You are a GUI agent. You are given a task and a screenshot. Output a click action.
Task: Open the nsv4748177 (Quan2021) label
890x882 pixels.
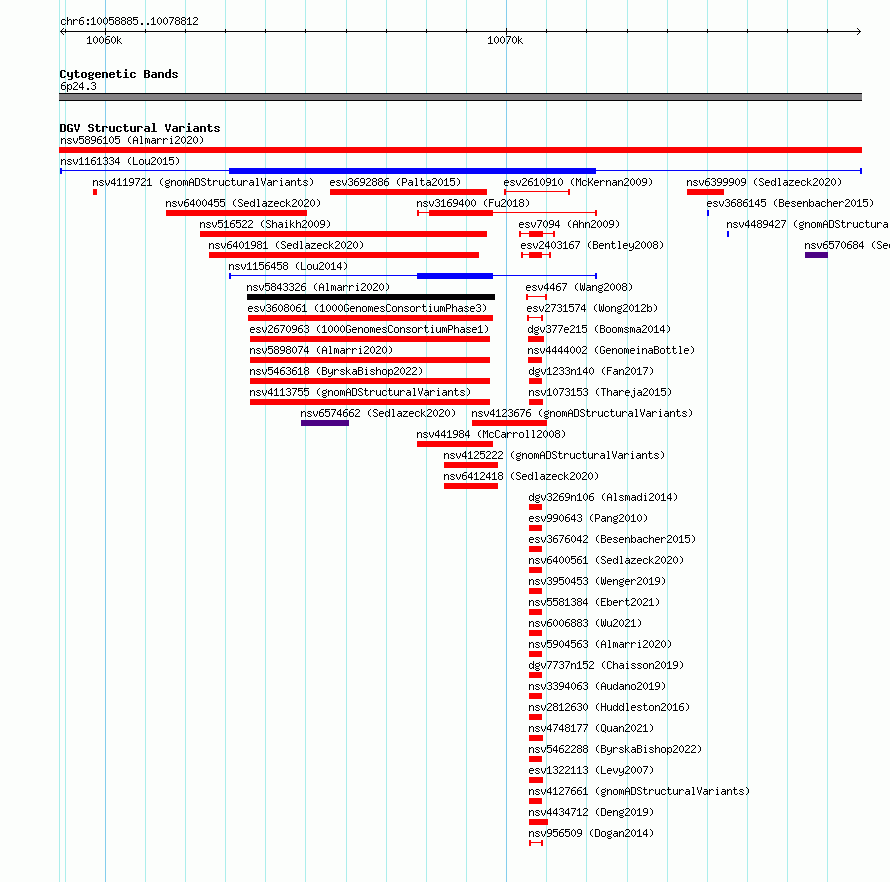pyautogui.click(x=591, y=728)
